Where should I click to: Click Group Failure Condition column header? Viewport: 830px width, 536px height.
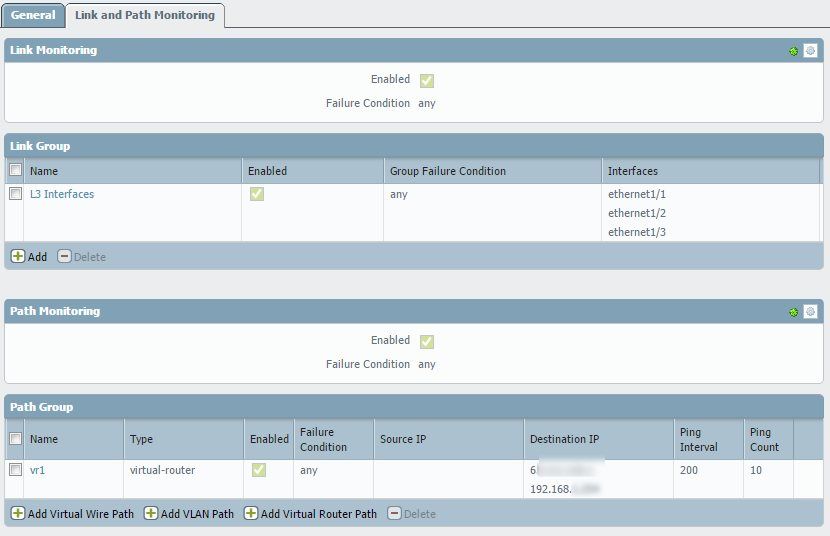click(x=493, y=171)
